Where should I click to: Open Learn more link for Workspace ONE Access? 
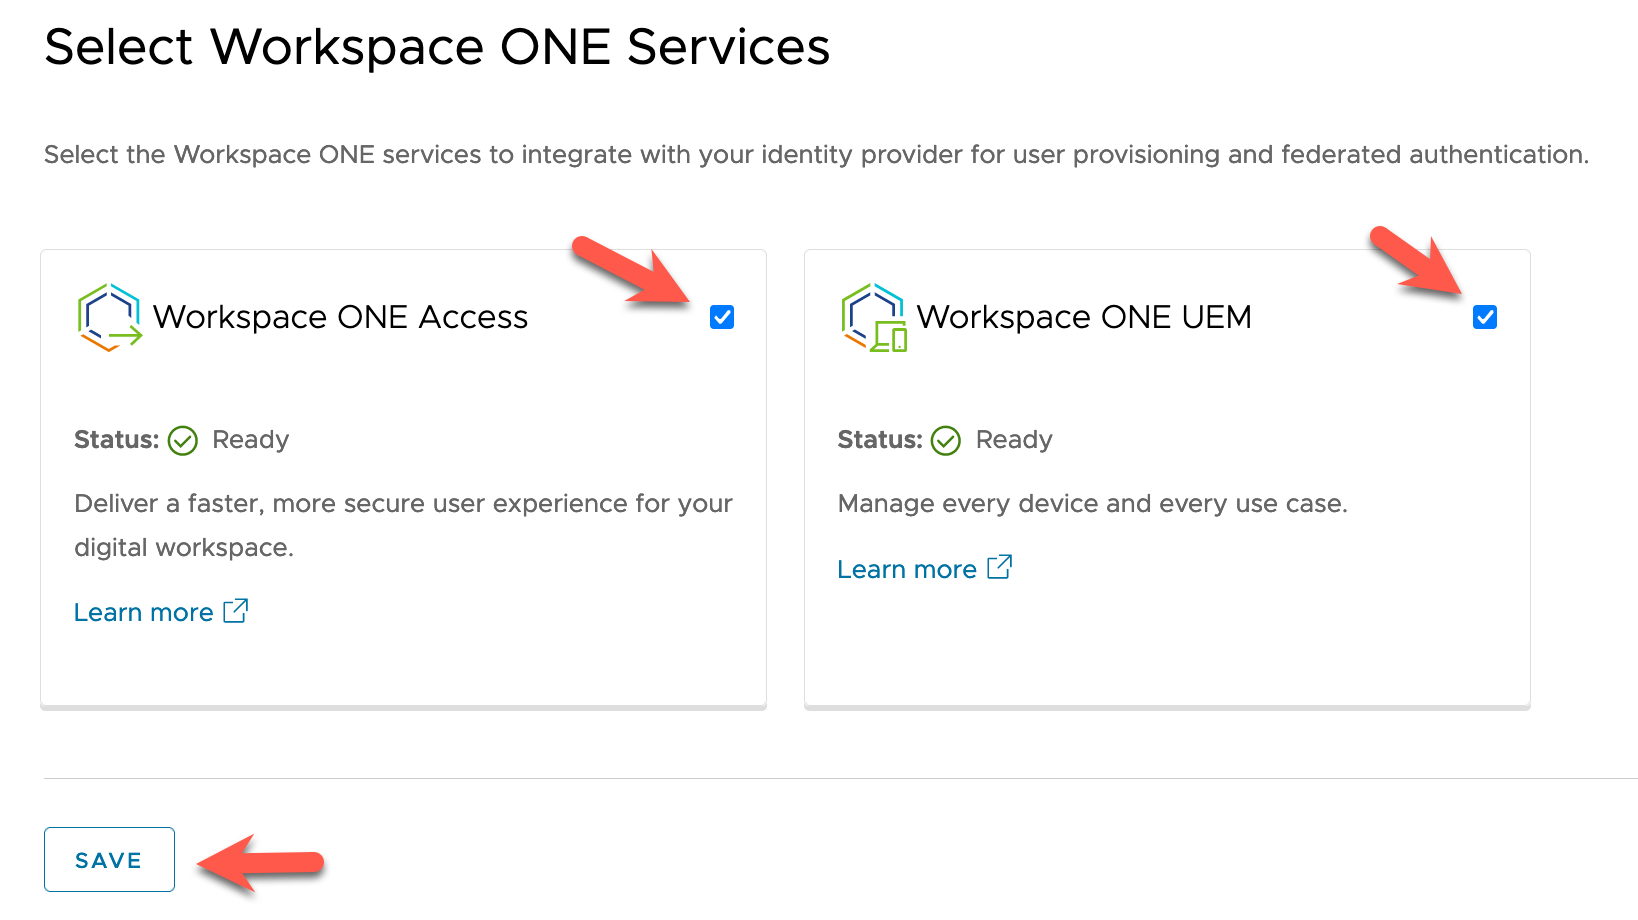(x=144, y=612)
